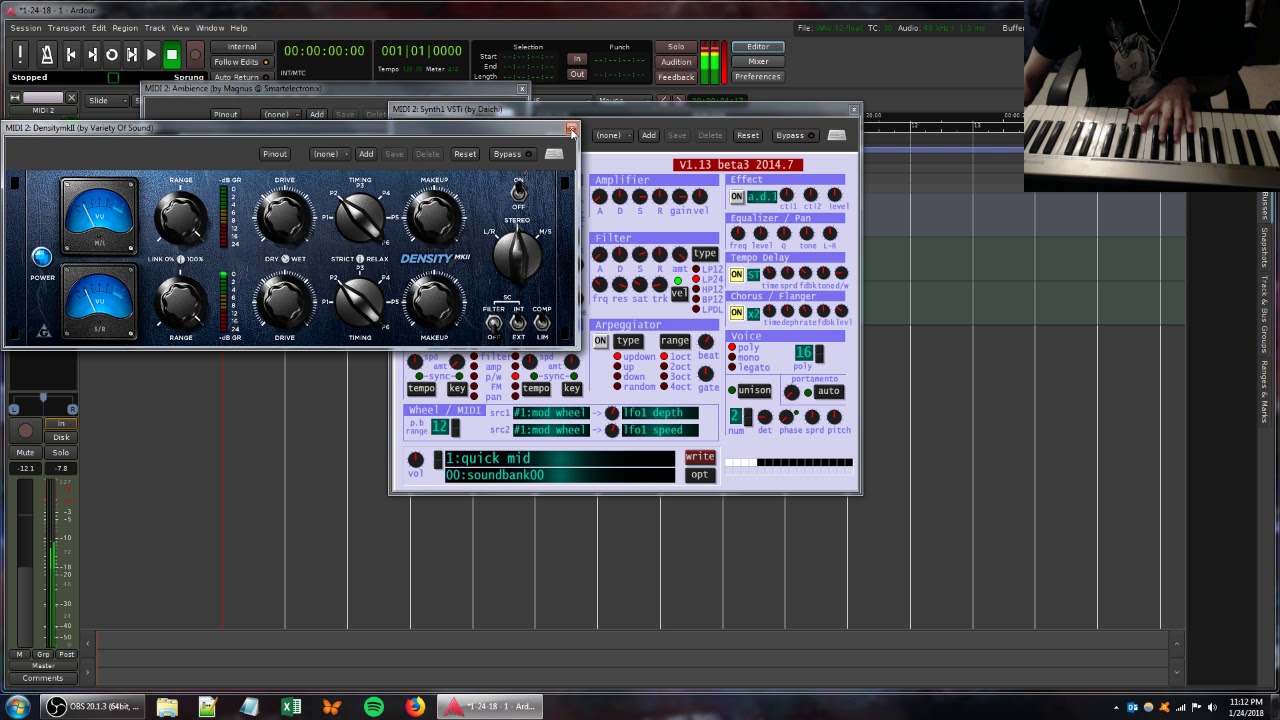Click the write button in Synth1
The image size is (1280, 720).
click(700, 457)
